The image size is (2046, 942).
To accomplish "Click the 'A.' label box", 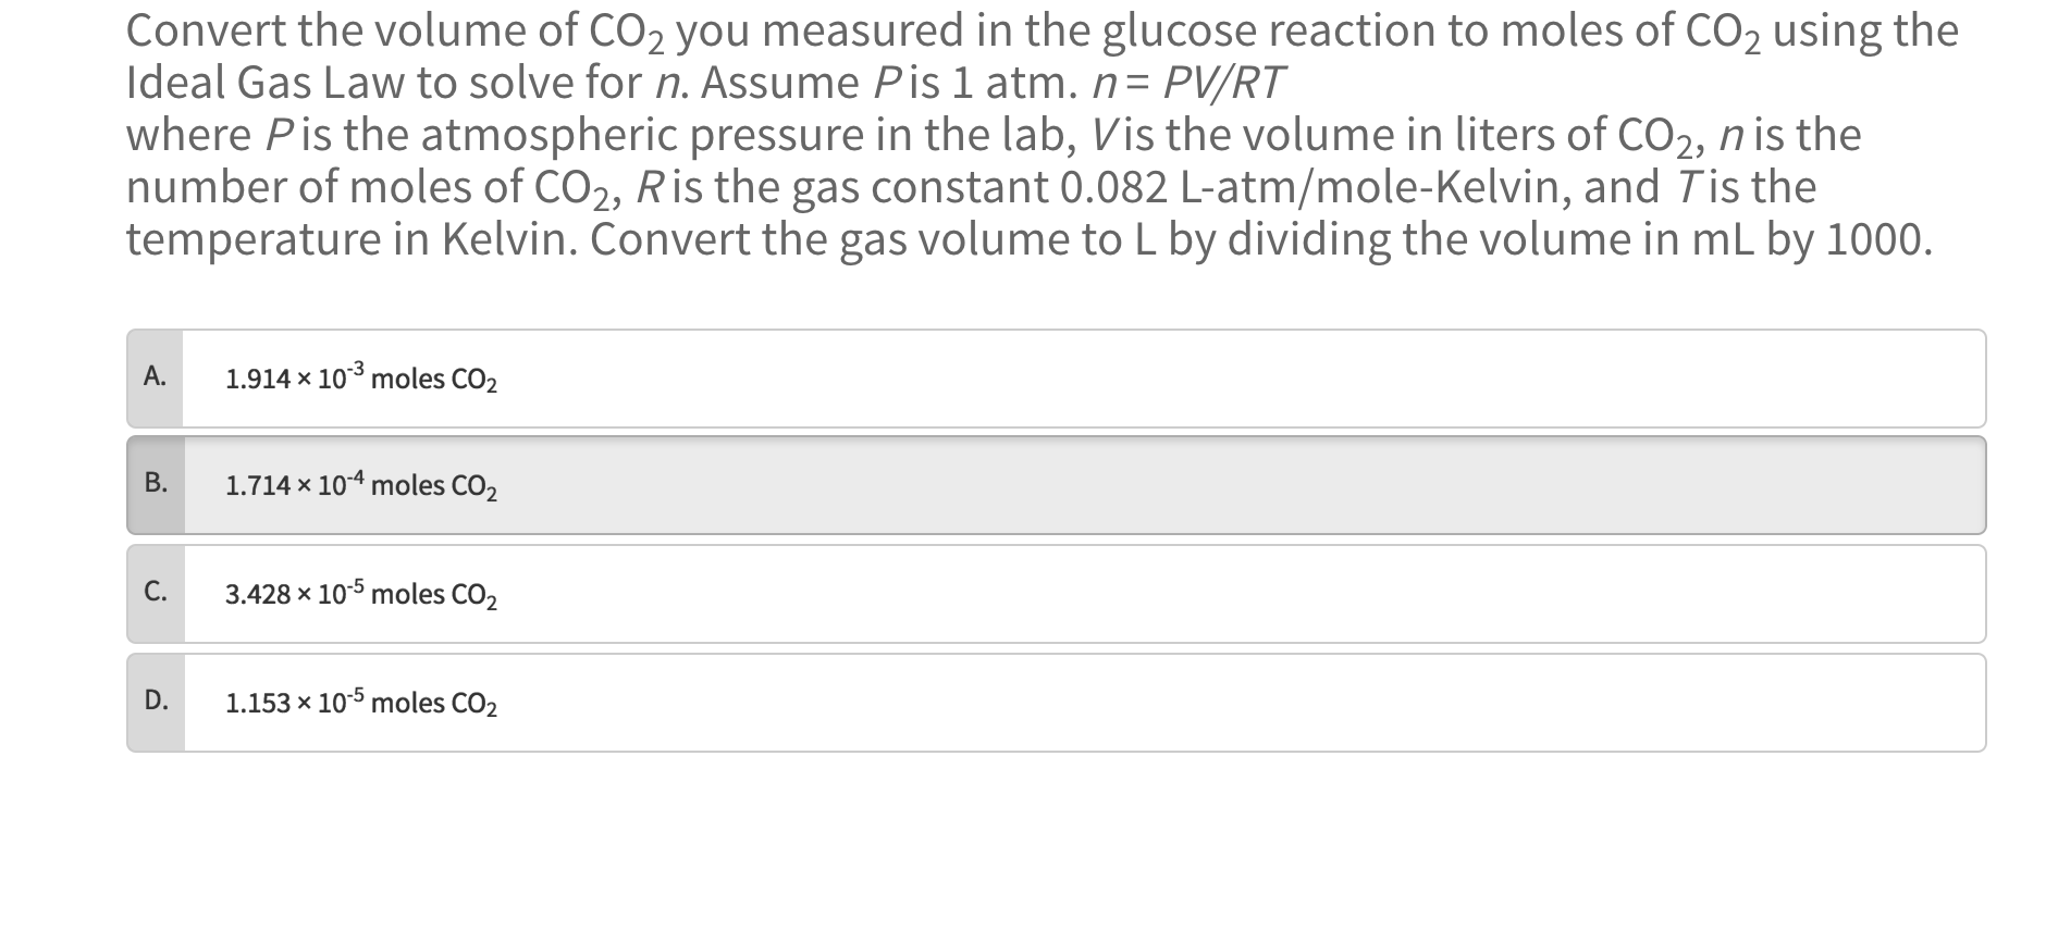I will coord(156,380).
